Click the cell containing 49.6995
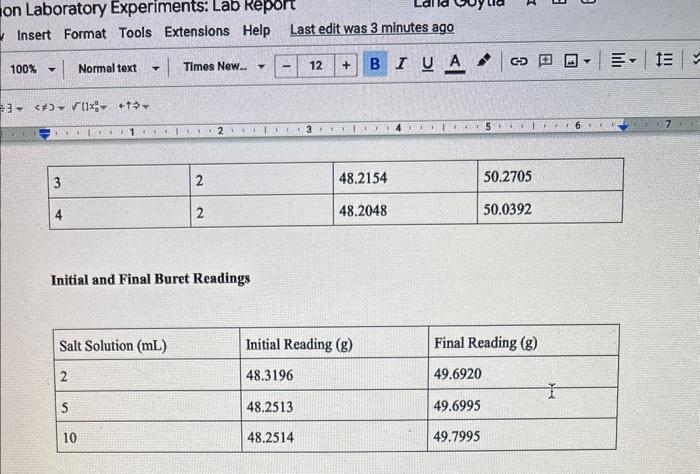This screenshot has width=700, height=474. point(522,405)
